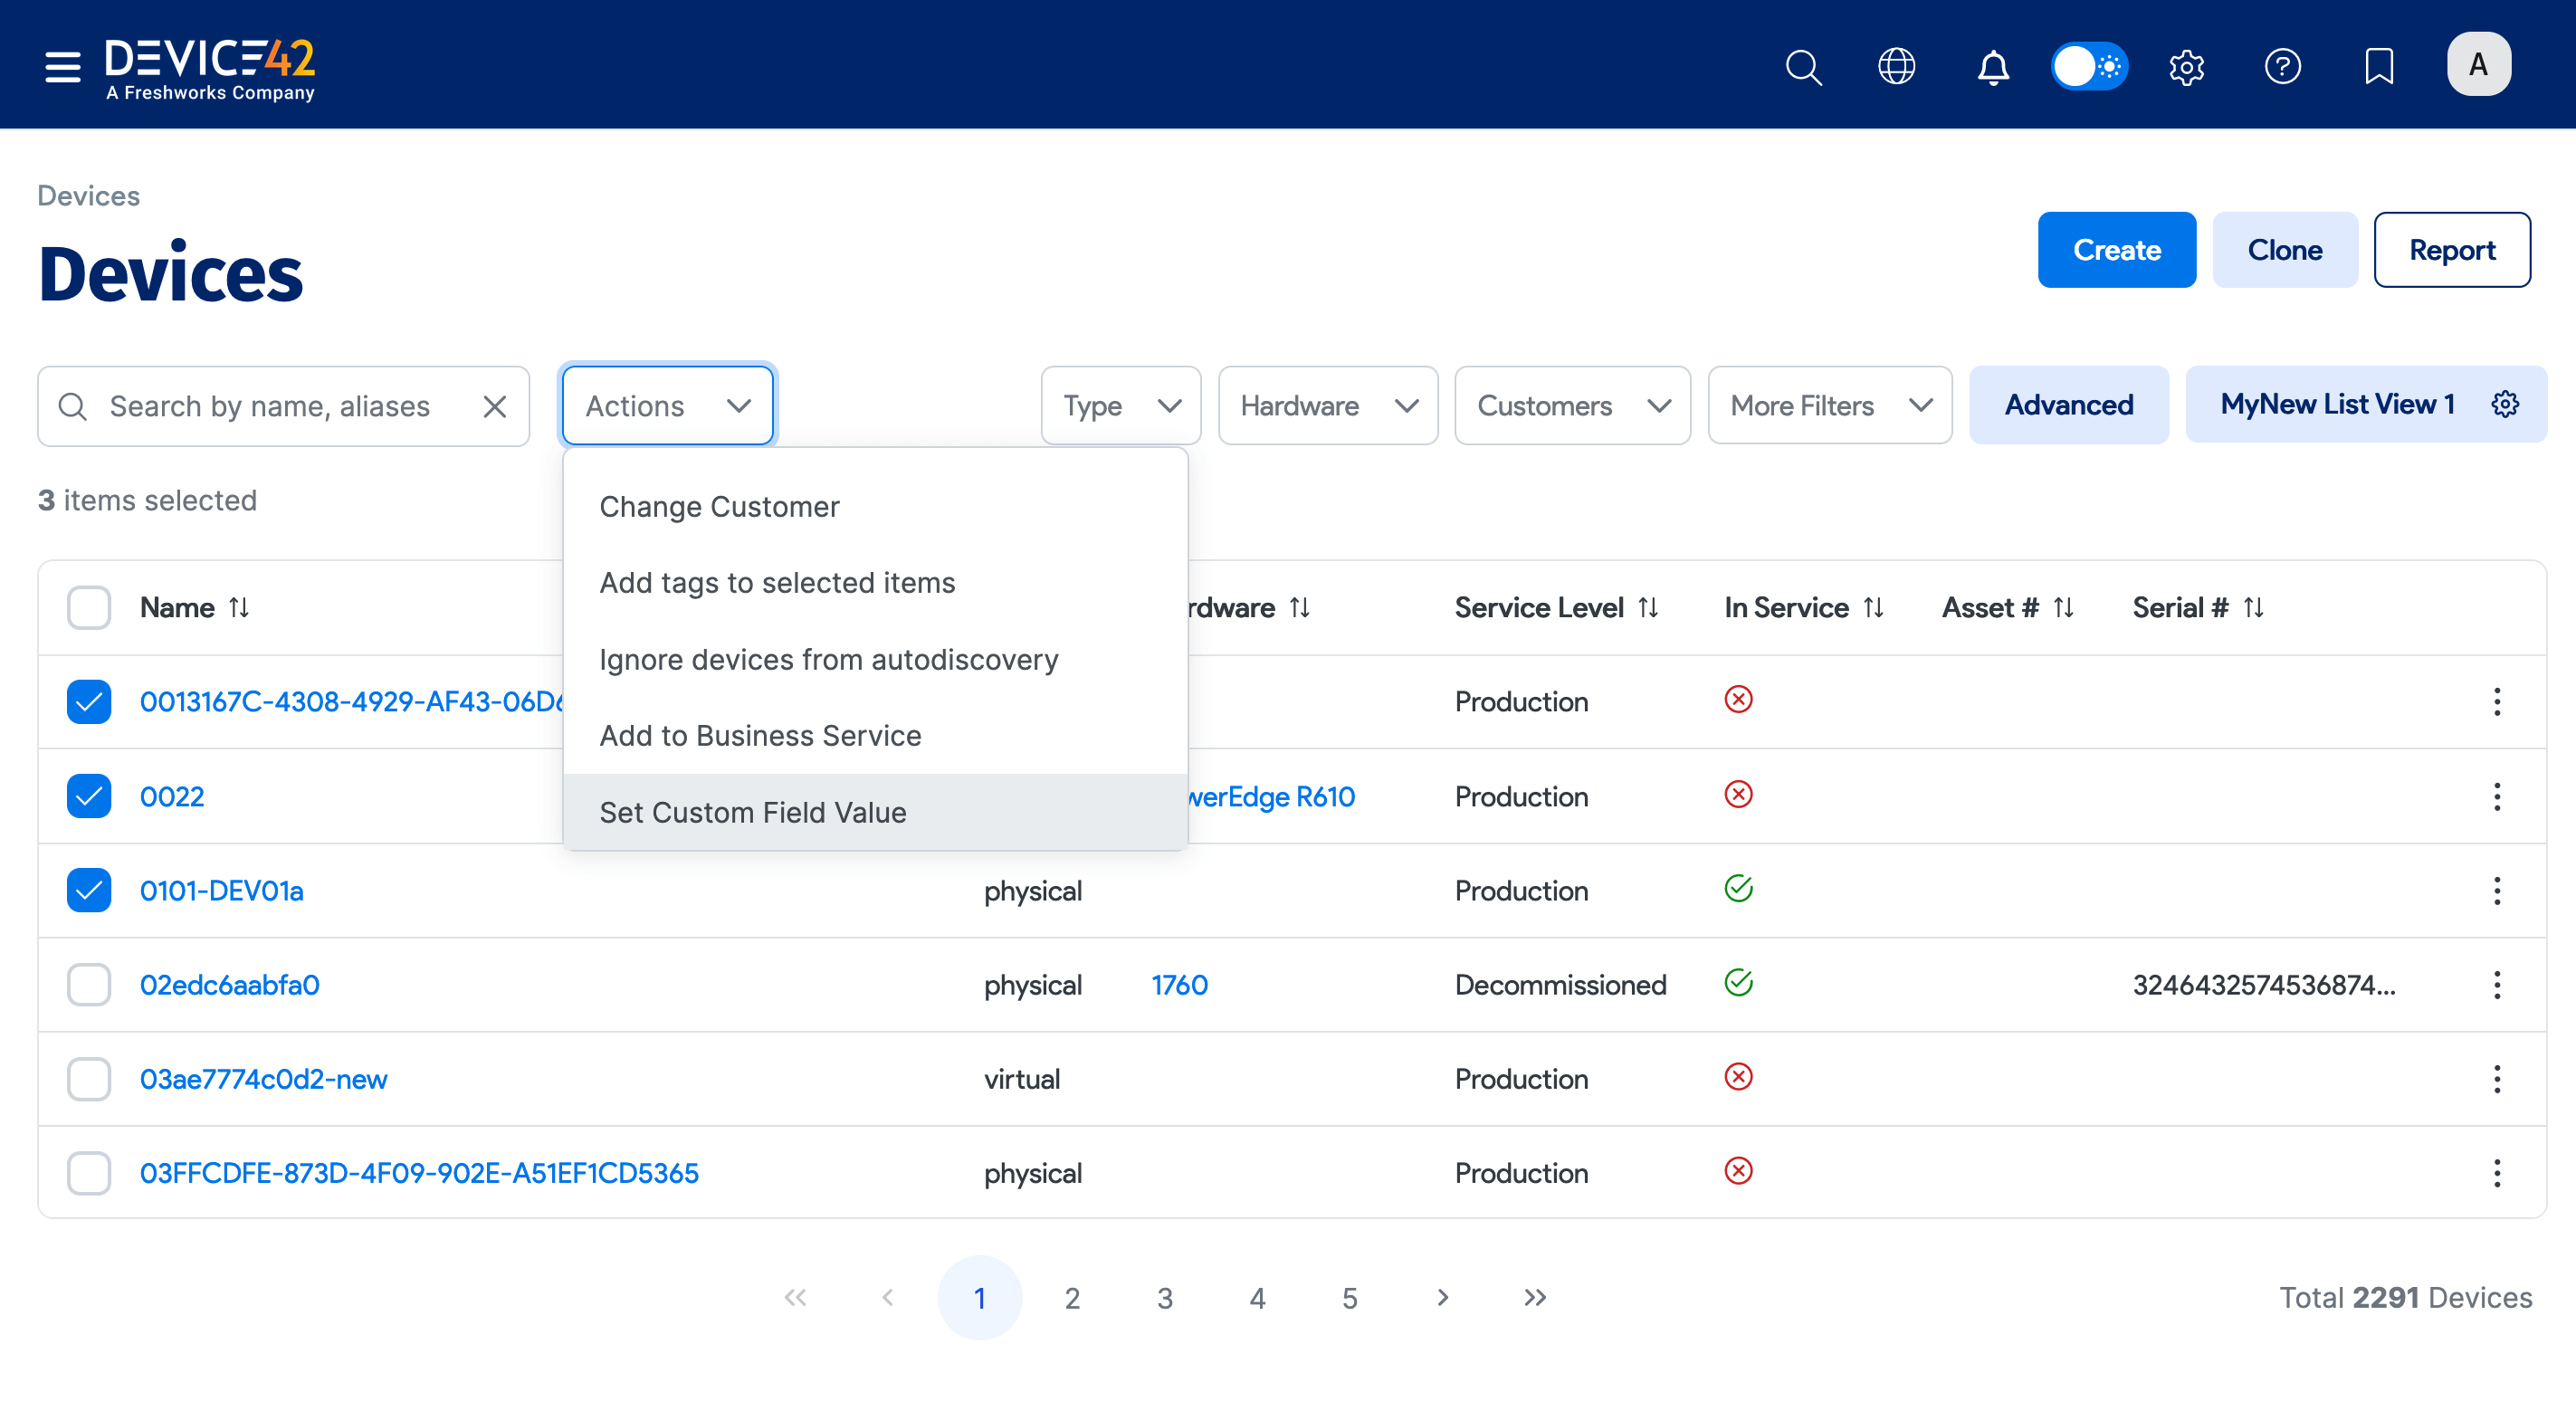This screenshot has width=2576, height=1401.
Task: Open the notifications bell icon
Action: point(1991,66)
